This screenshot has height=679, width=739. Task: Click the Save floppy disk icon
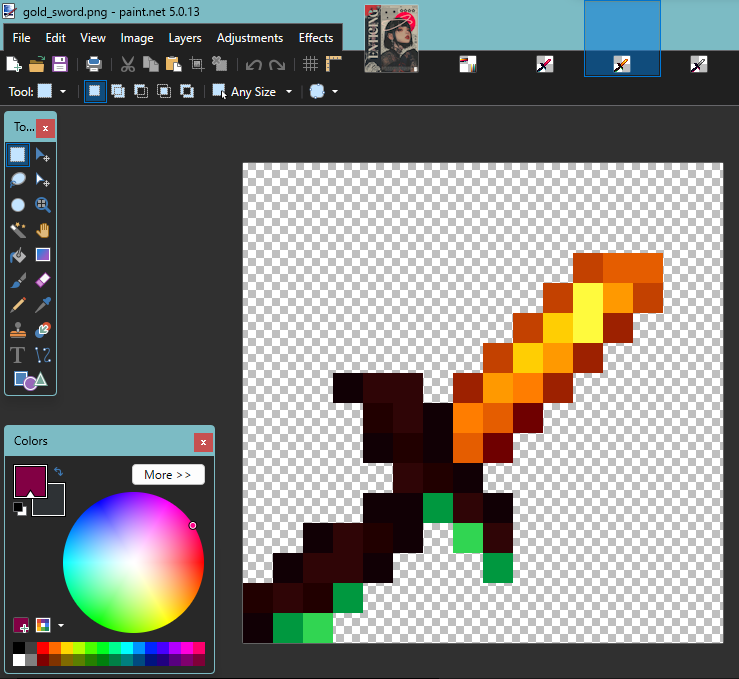60,64
